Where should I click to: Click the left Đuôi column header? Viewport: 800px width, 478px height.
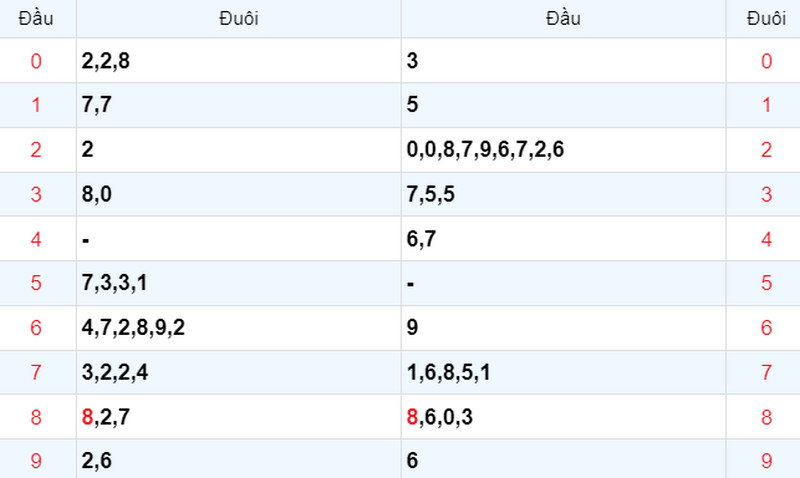coord(239,18)
